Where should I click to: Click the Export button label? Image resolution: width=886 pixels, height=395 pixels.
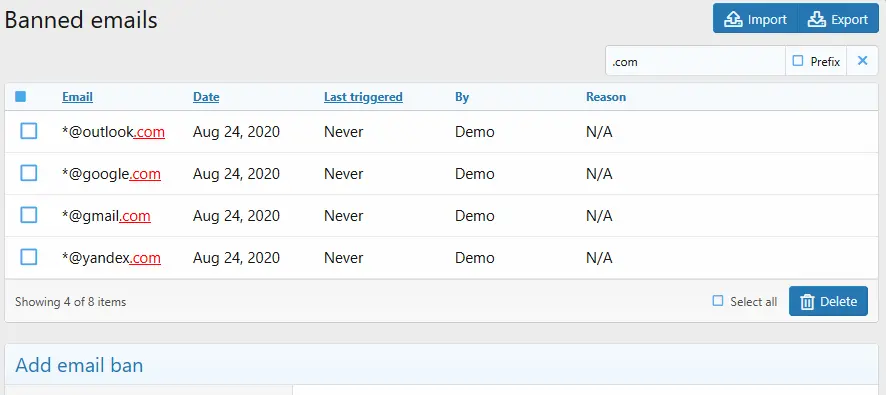point(849,20)
